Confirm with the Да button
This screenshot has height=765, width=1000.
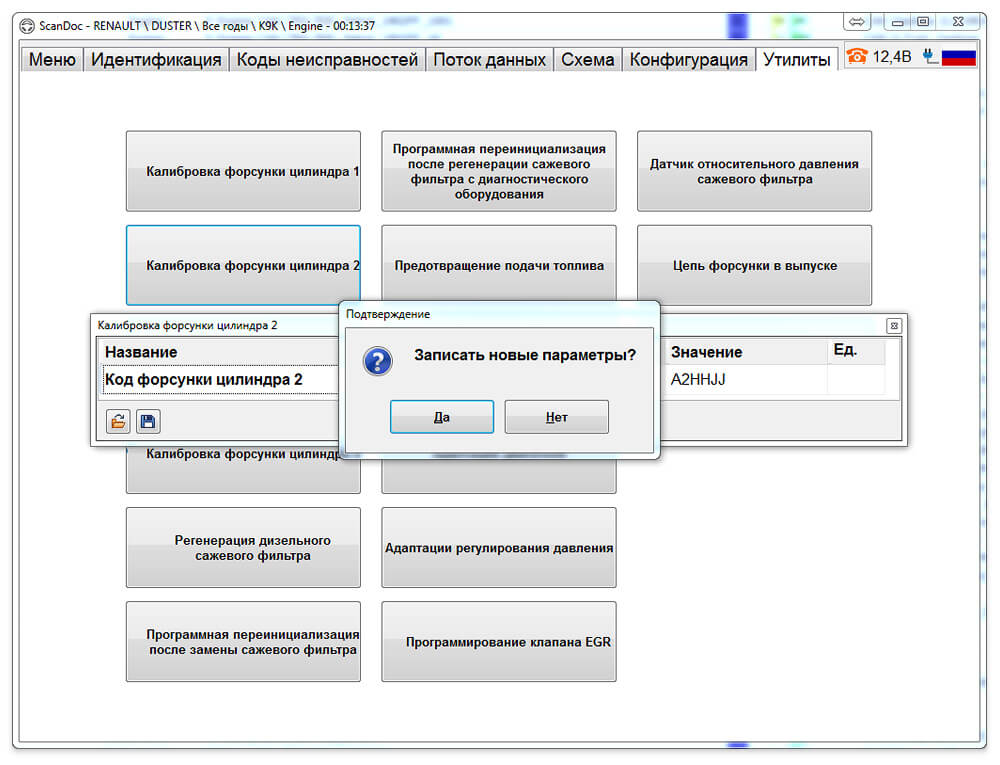442,417
